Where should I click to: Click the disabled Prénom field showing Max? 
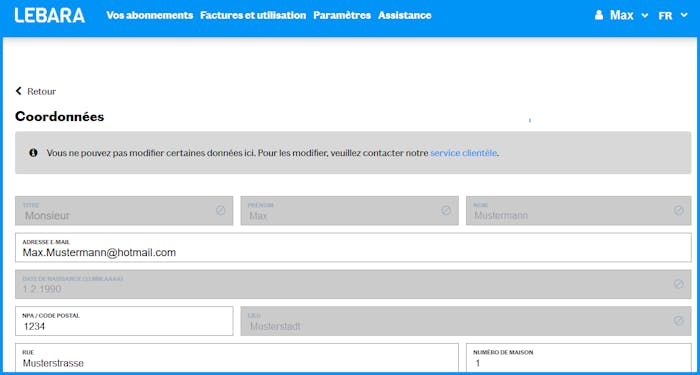pos(350,211)
